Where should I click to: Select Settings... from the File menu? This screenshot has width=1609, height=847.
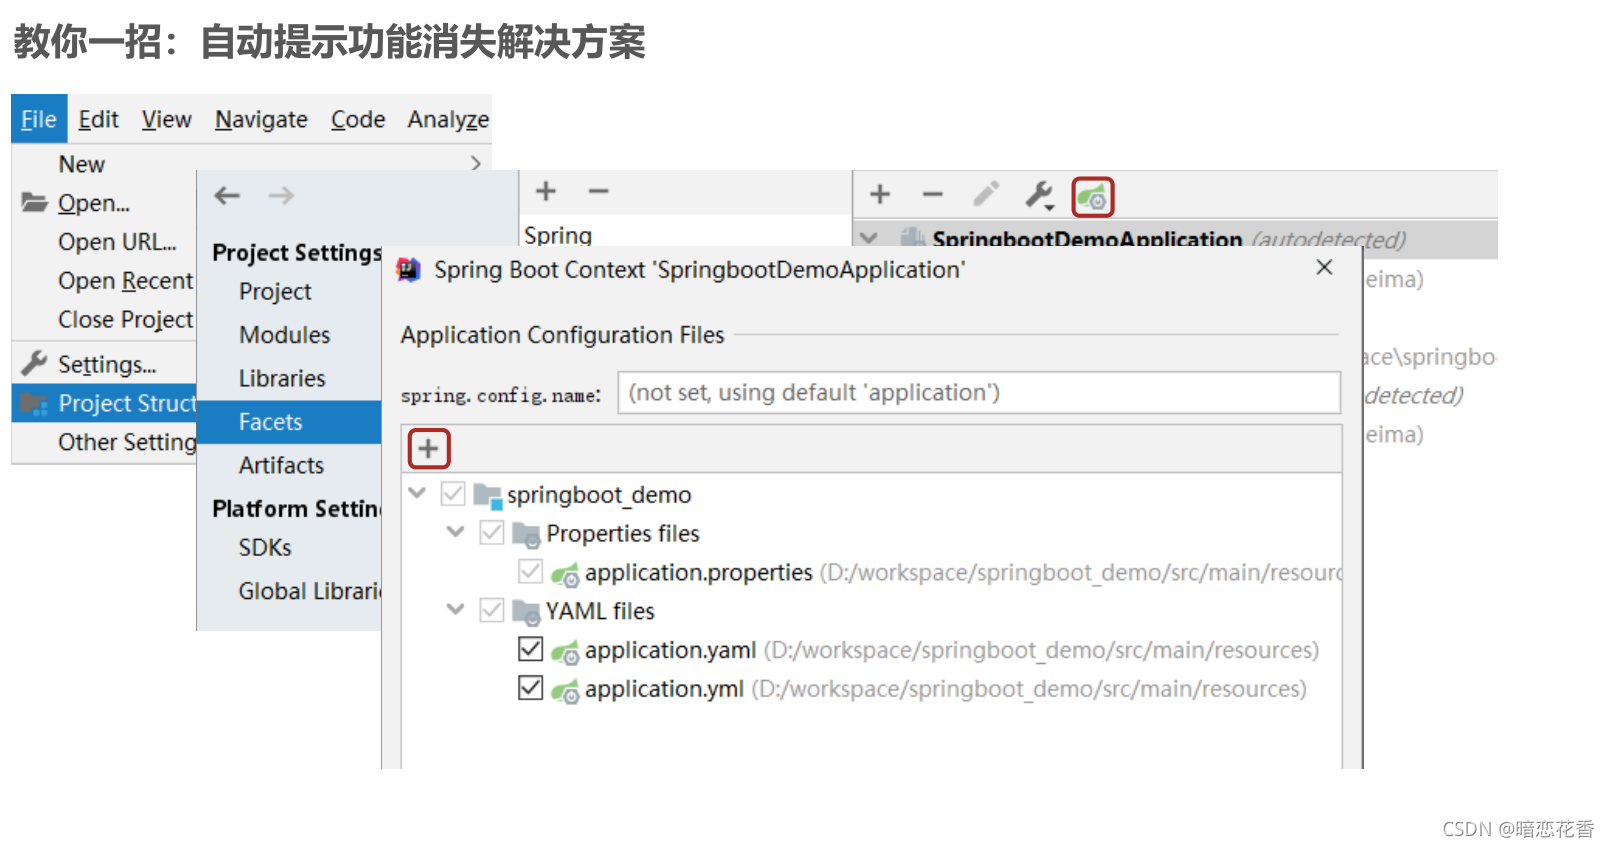click(106, 365)
